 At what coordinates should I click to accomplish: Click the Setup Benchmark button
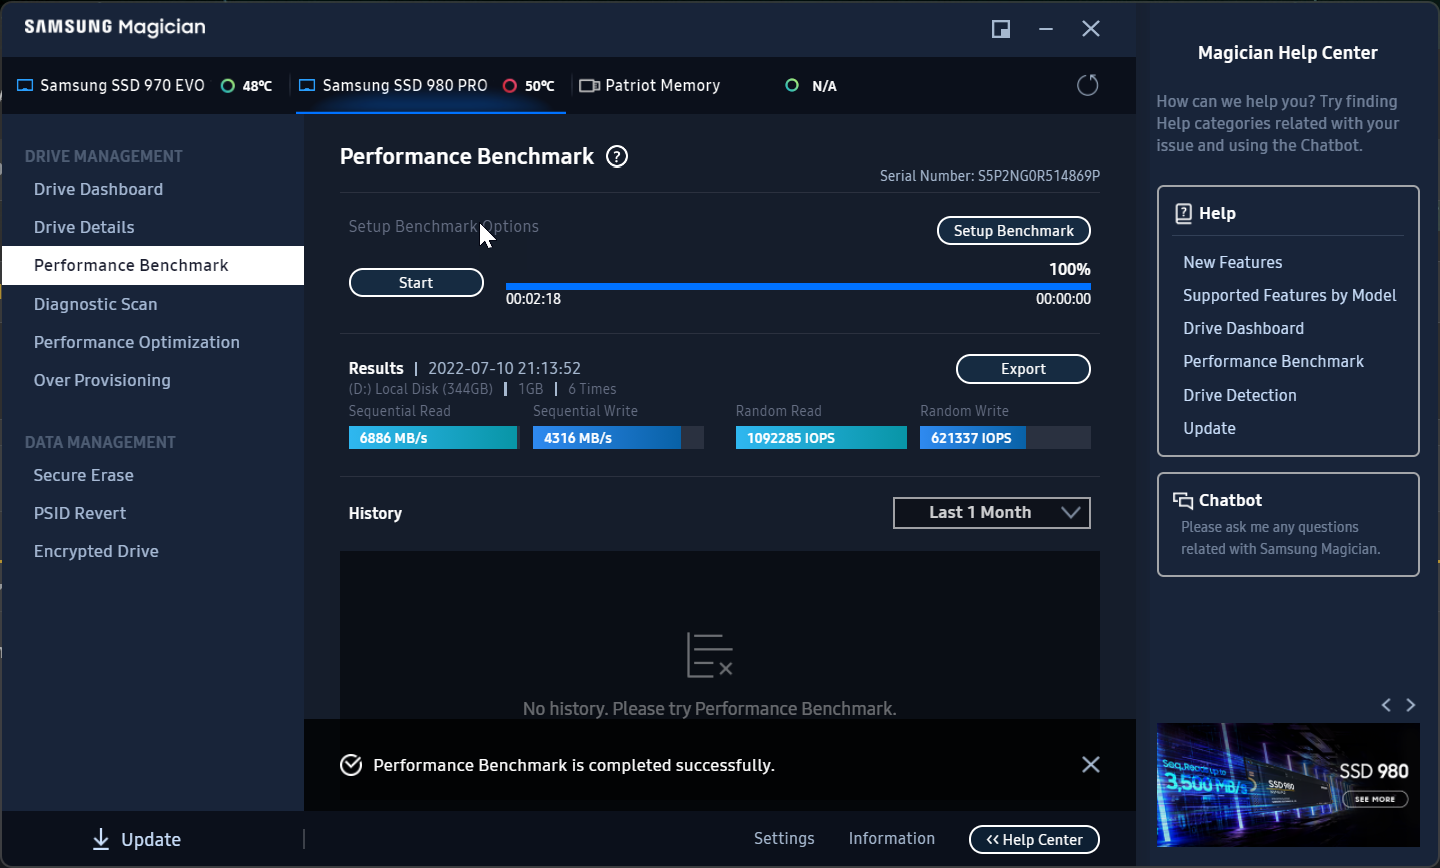pos(1013,231)
